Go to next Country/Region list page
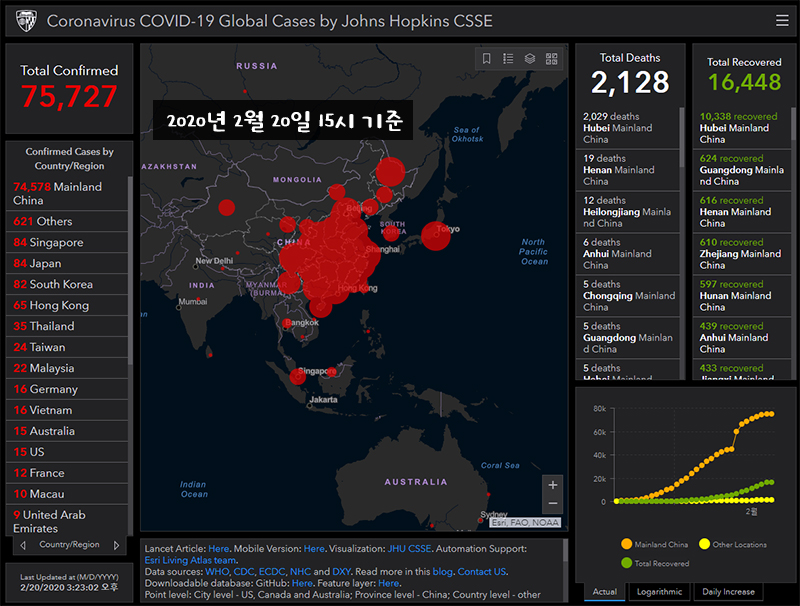 [x=116, y=545]
